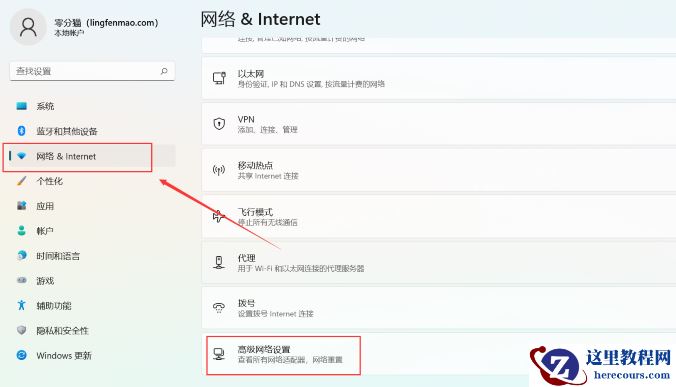Open 高级网络设置 advanced network settings
Viewport: 676px width, 387px height.
439,354
